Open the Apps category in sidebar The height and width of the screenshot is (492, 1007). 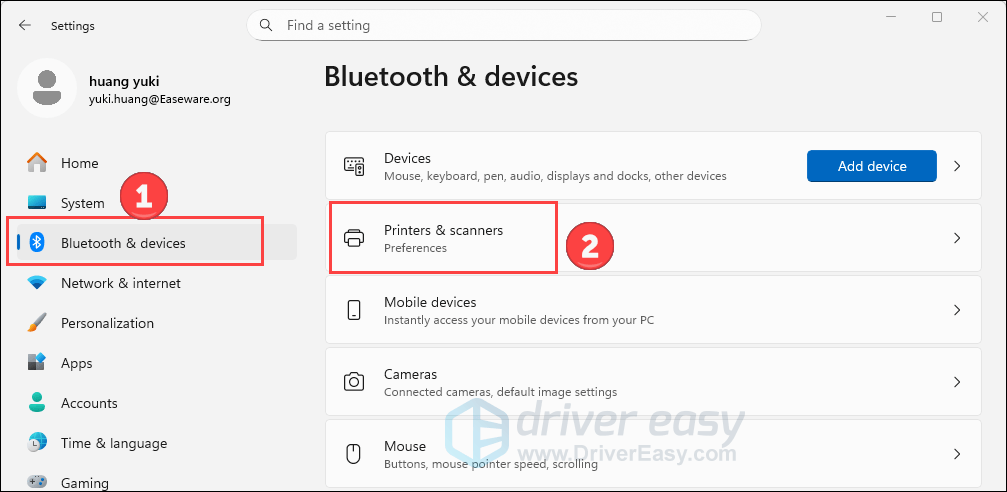coord(76,363)
